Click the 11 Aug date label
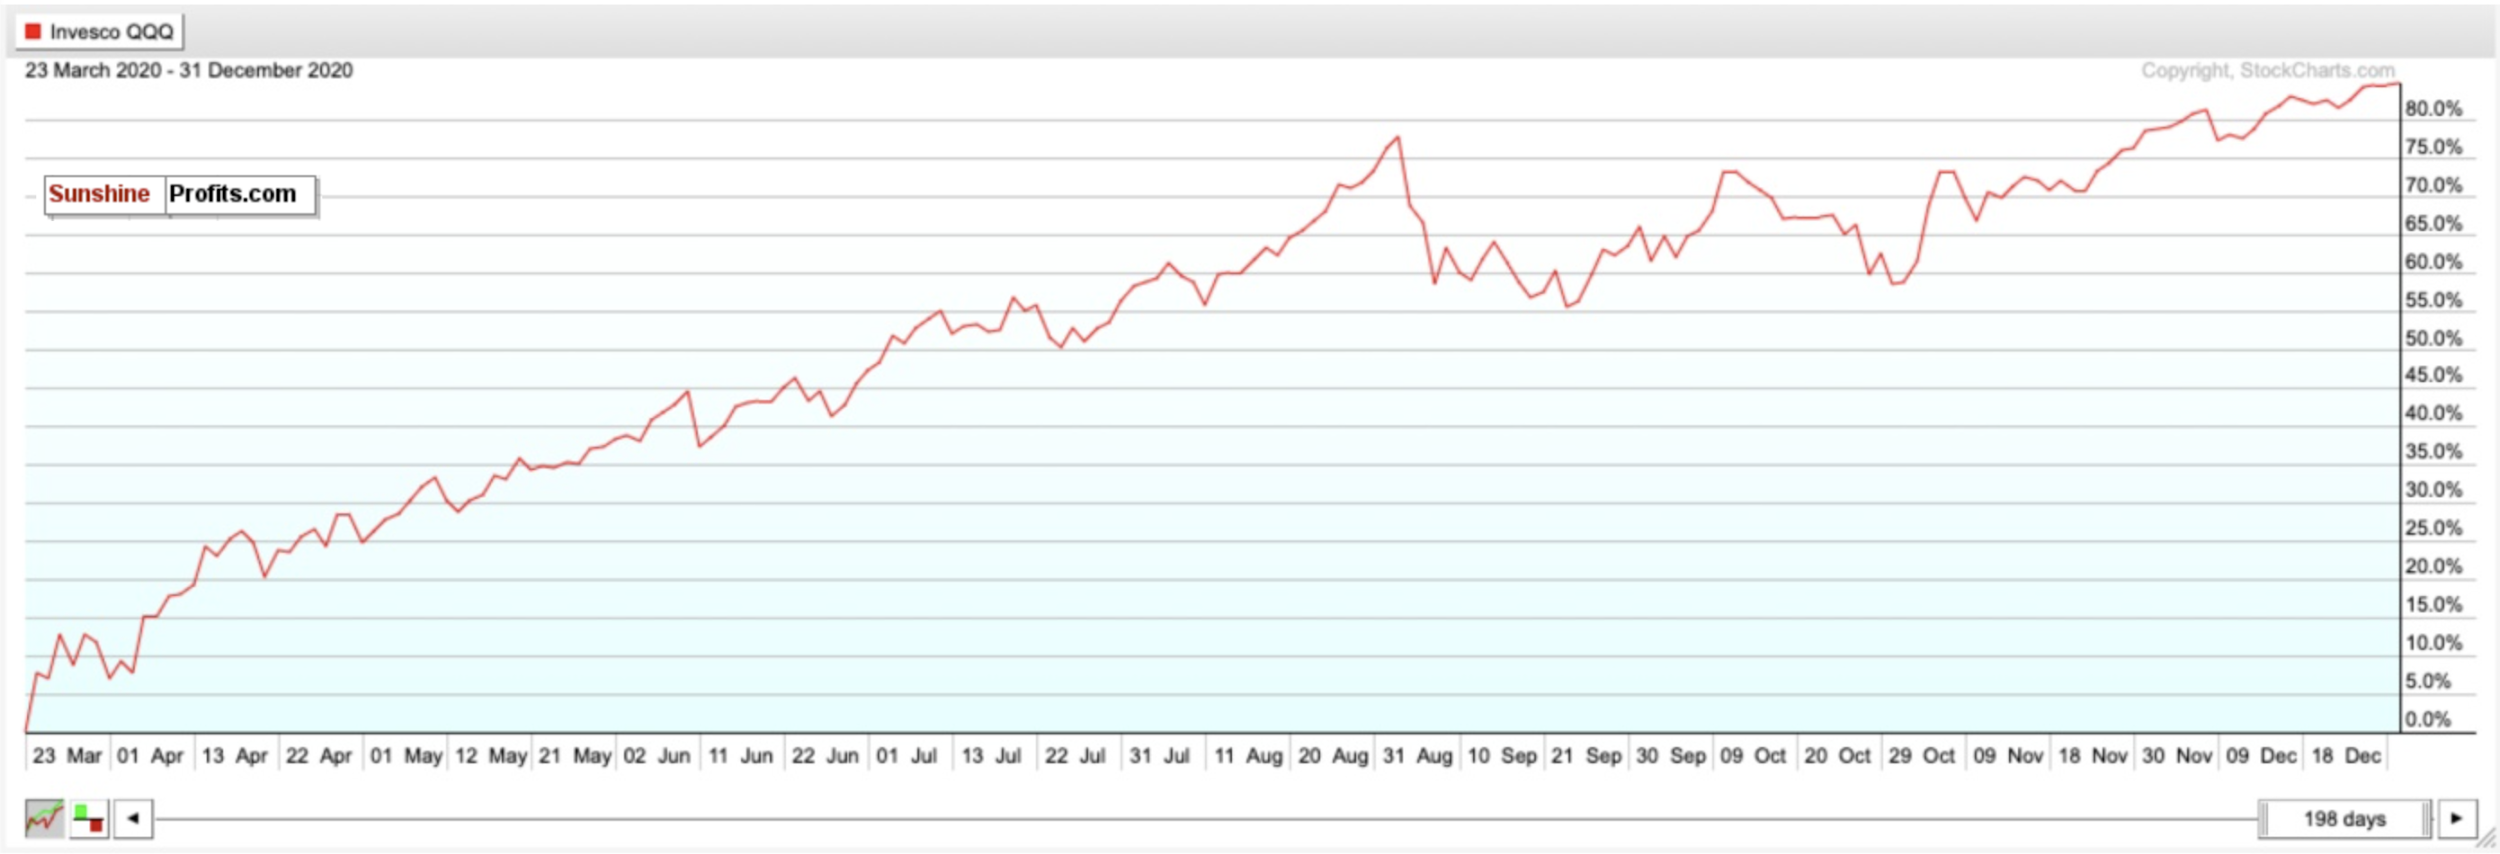2500x854 pixels. pyautogui.click(x=1248, y=756)
